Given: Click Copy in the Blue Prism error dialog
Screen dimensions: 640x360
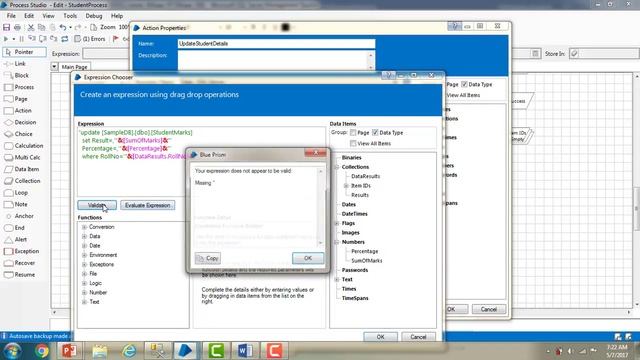Looking at the screenshot, I should [208, 258].
